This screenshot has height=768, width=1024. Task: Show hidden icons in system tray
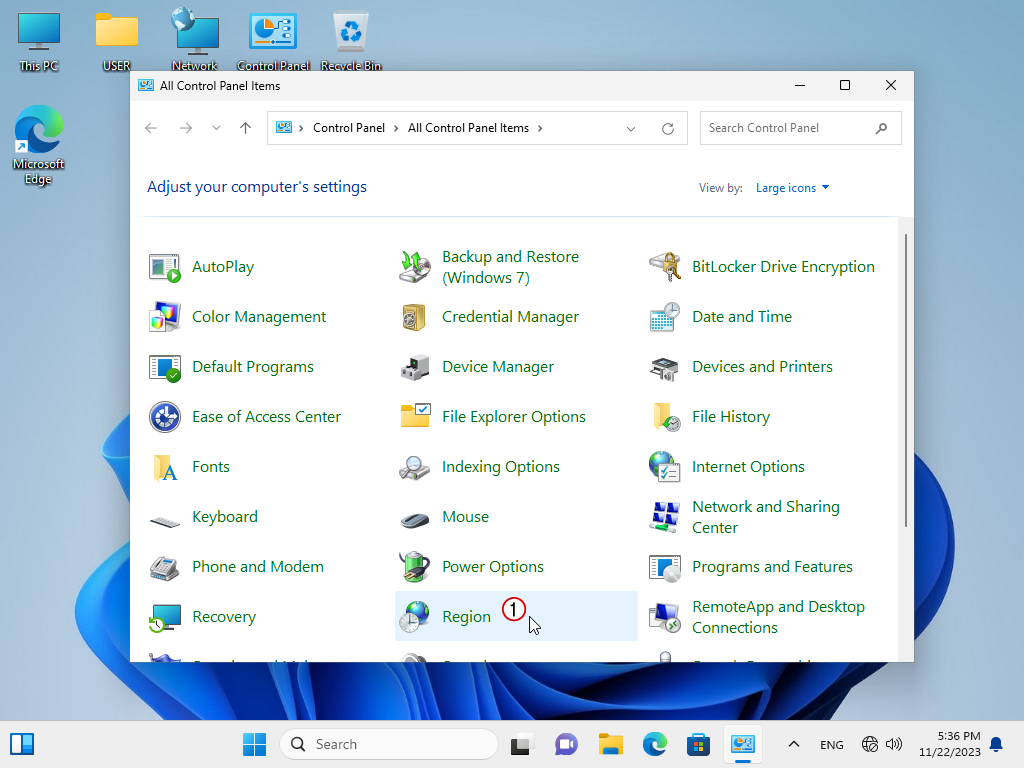(794, 744)
